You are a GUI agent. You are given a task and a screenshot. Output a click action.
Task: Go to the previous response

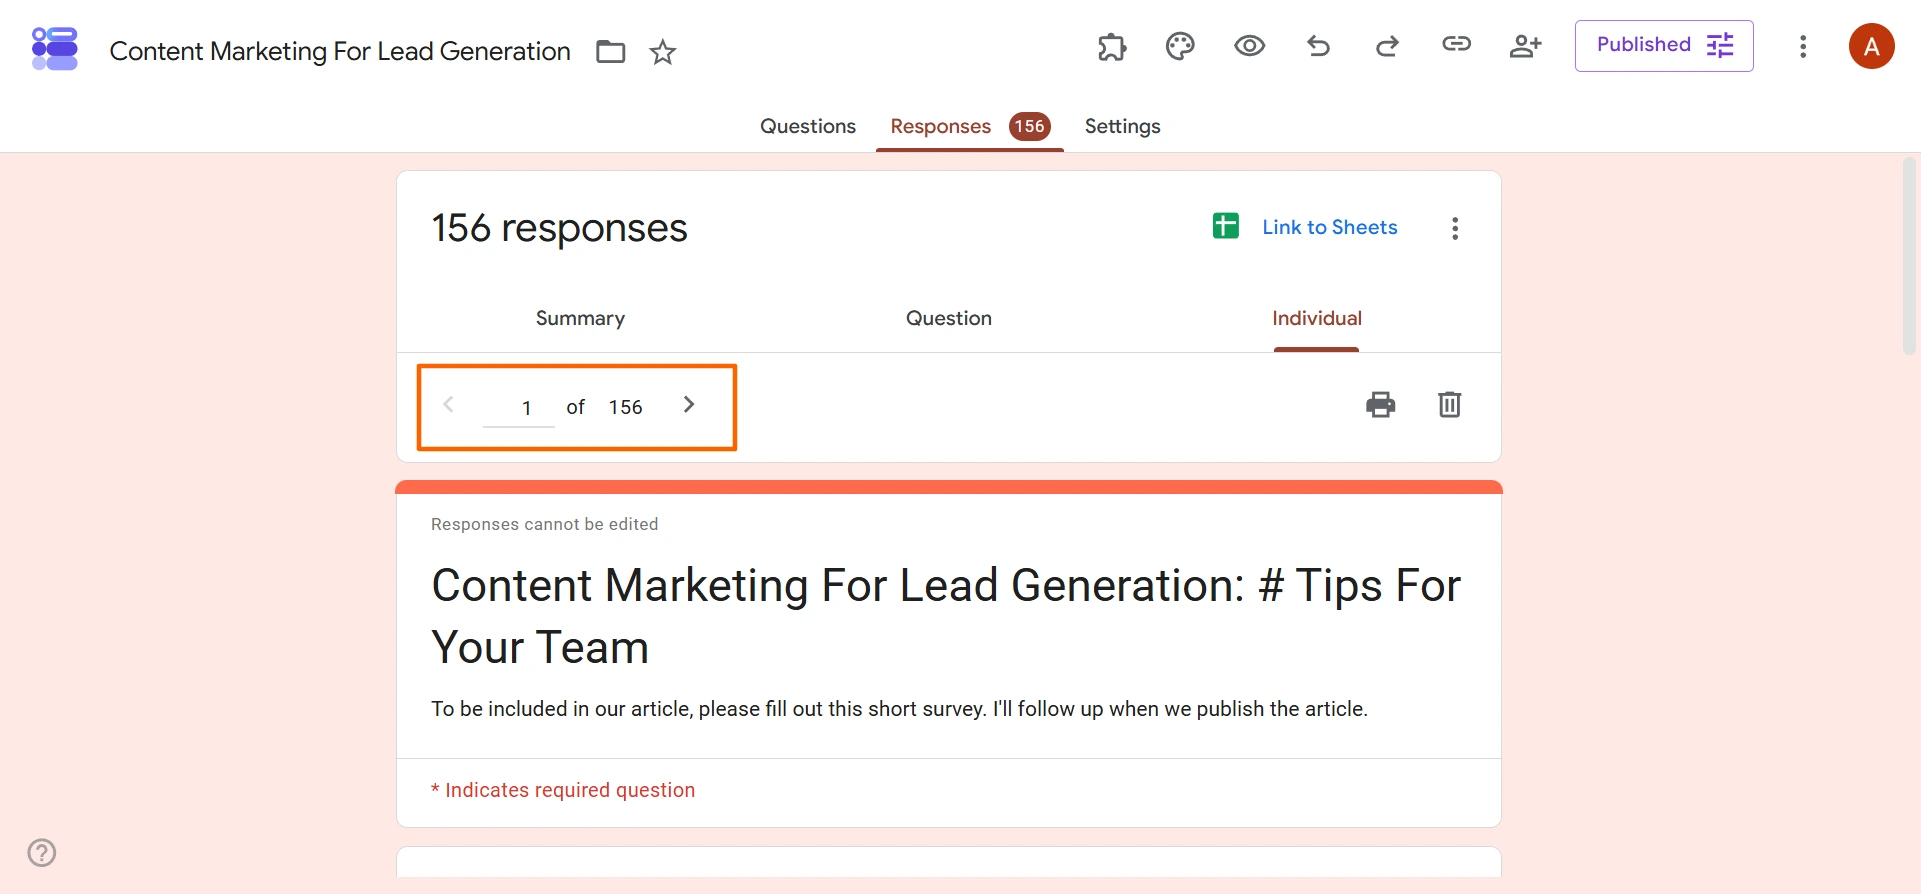(x=448, y=404)
